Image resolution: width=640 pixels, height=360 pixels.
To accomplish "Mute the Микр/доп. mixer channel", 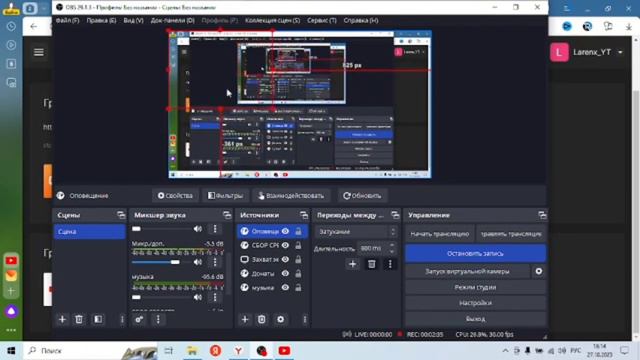I will (198, 262).
